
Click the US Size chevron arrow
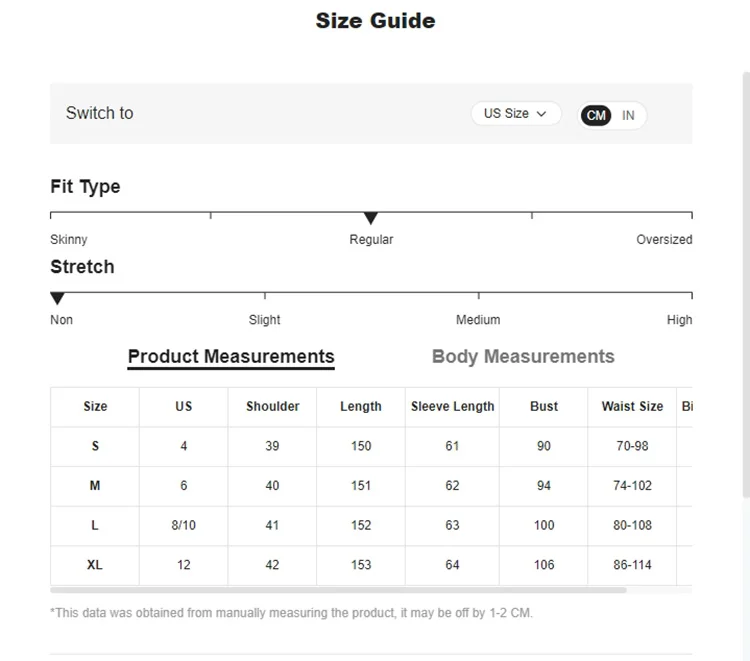tap(541, 114)
